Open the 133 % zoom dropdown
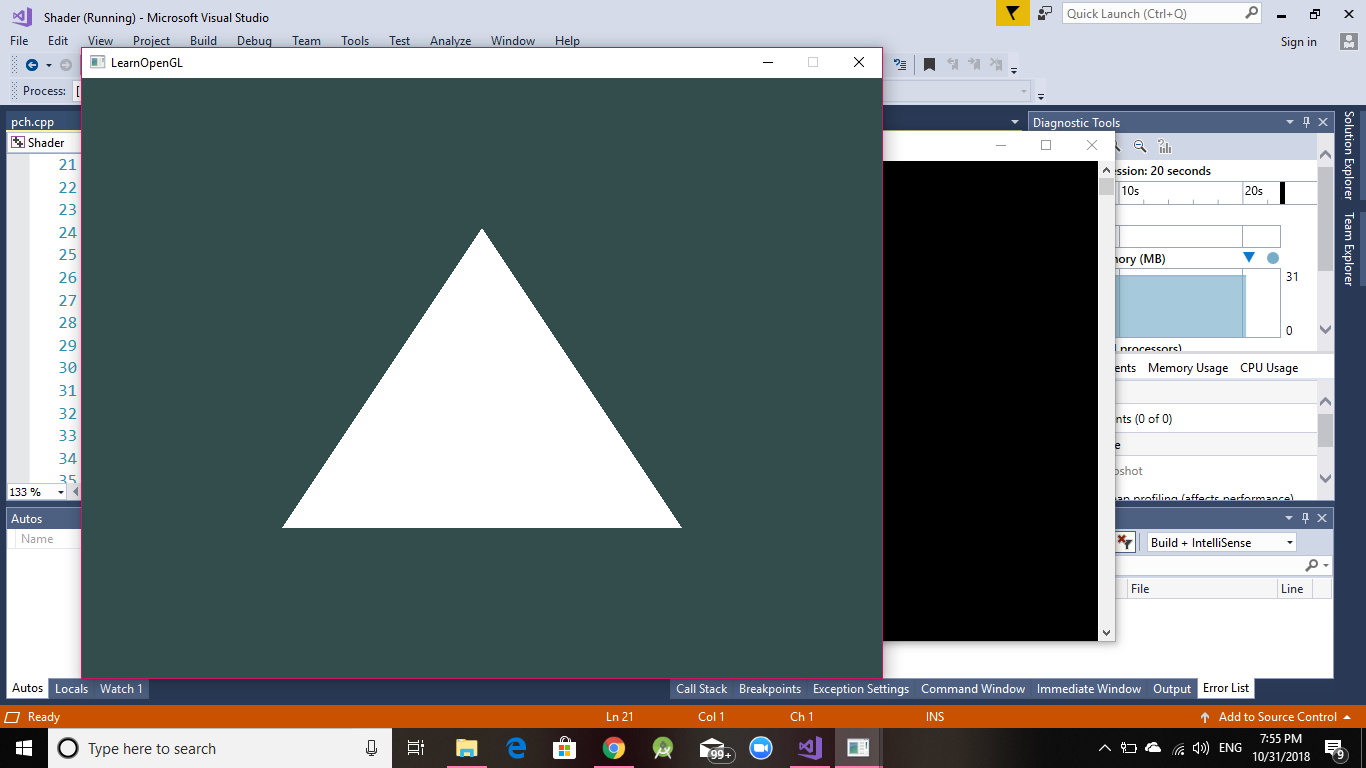The height and width of the screenshot is (768, 1366). [60, 492]
